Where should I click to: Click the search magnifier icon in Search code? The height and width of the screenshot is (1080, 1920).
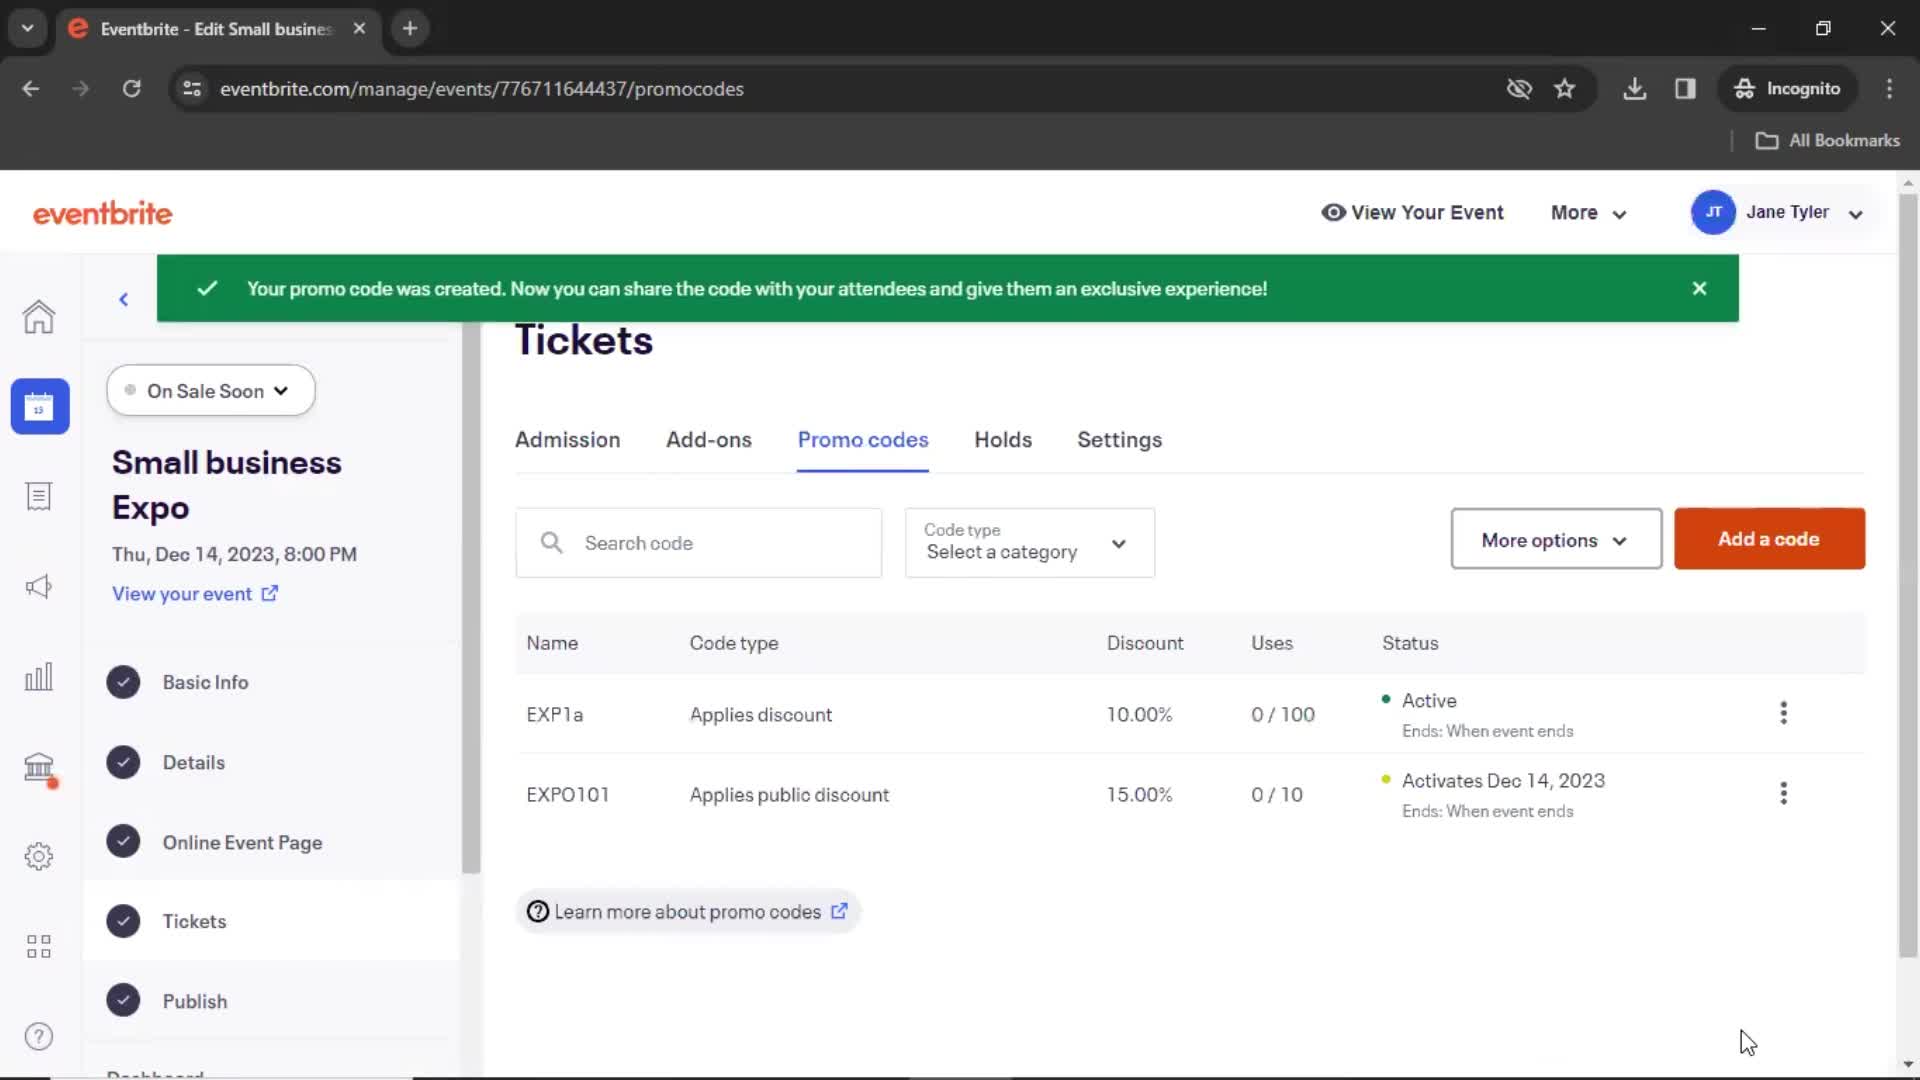pyautogui.click(x=551, y=542)
